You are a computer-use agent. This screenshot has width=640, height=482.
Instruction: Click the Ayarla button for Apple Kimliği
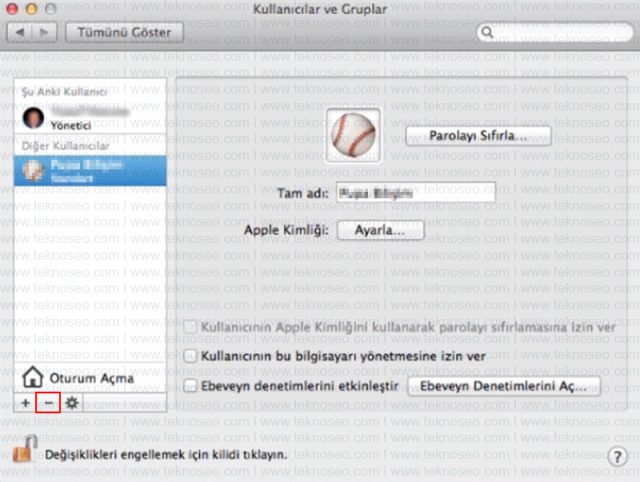click(380, 230)
